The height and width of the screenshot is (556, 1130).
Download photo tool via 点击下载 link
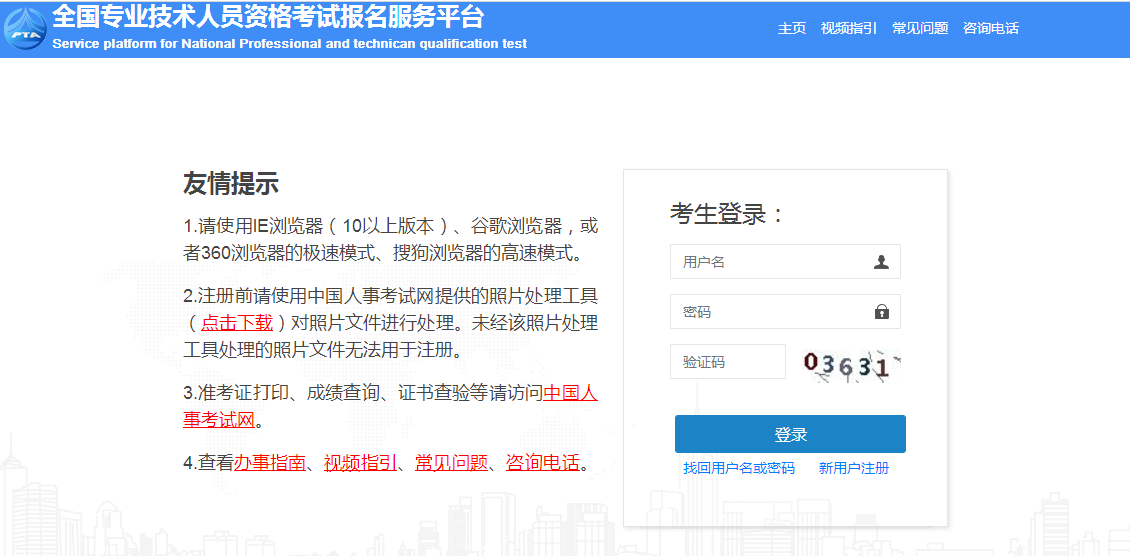(x=237, y=322)
